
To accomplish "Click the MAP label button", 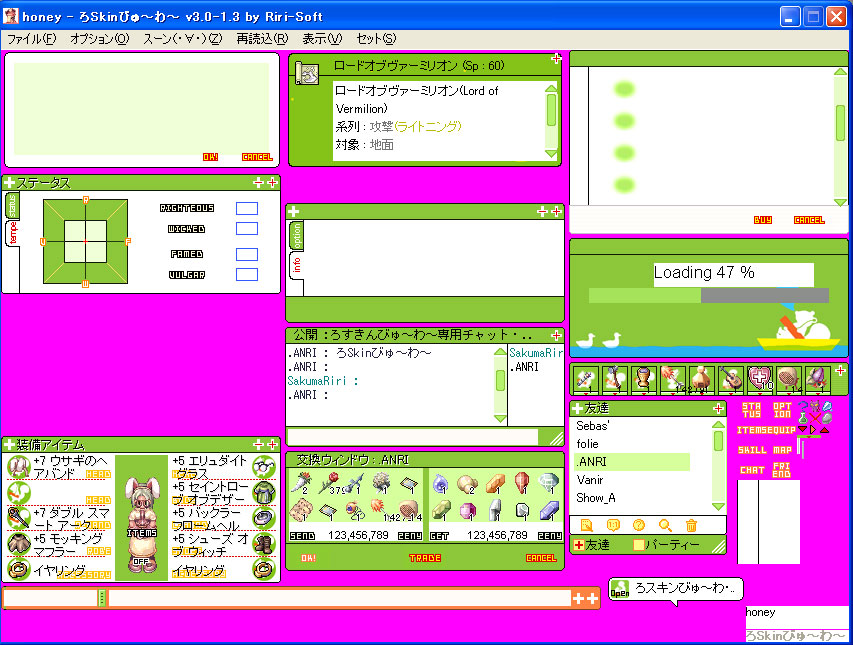I will (782, 450).
